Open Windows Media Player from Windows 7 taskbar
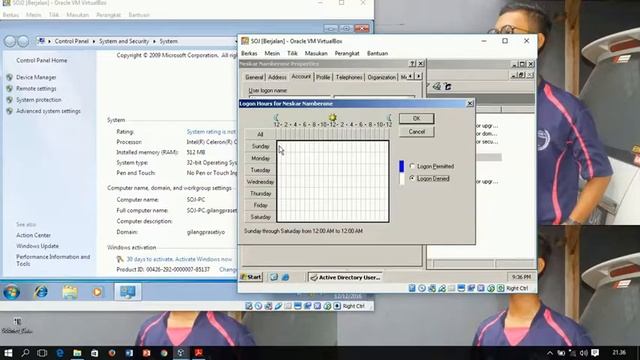 pos(97,292)
